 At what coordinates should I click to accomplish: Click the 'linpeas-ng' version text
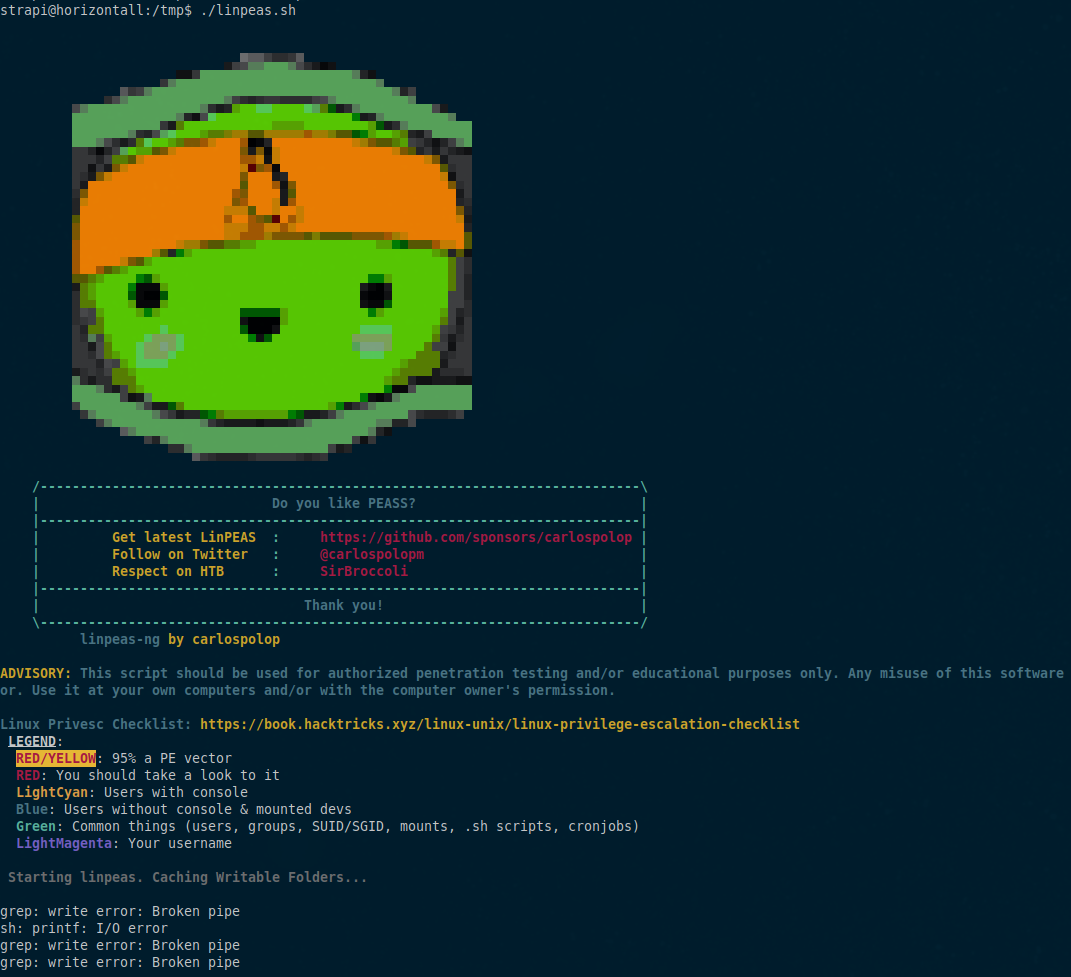point(120,639)
